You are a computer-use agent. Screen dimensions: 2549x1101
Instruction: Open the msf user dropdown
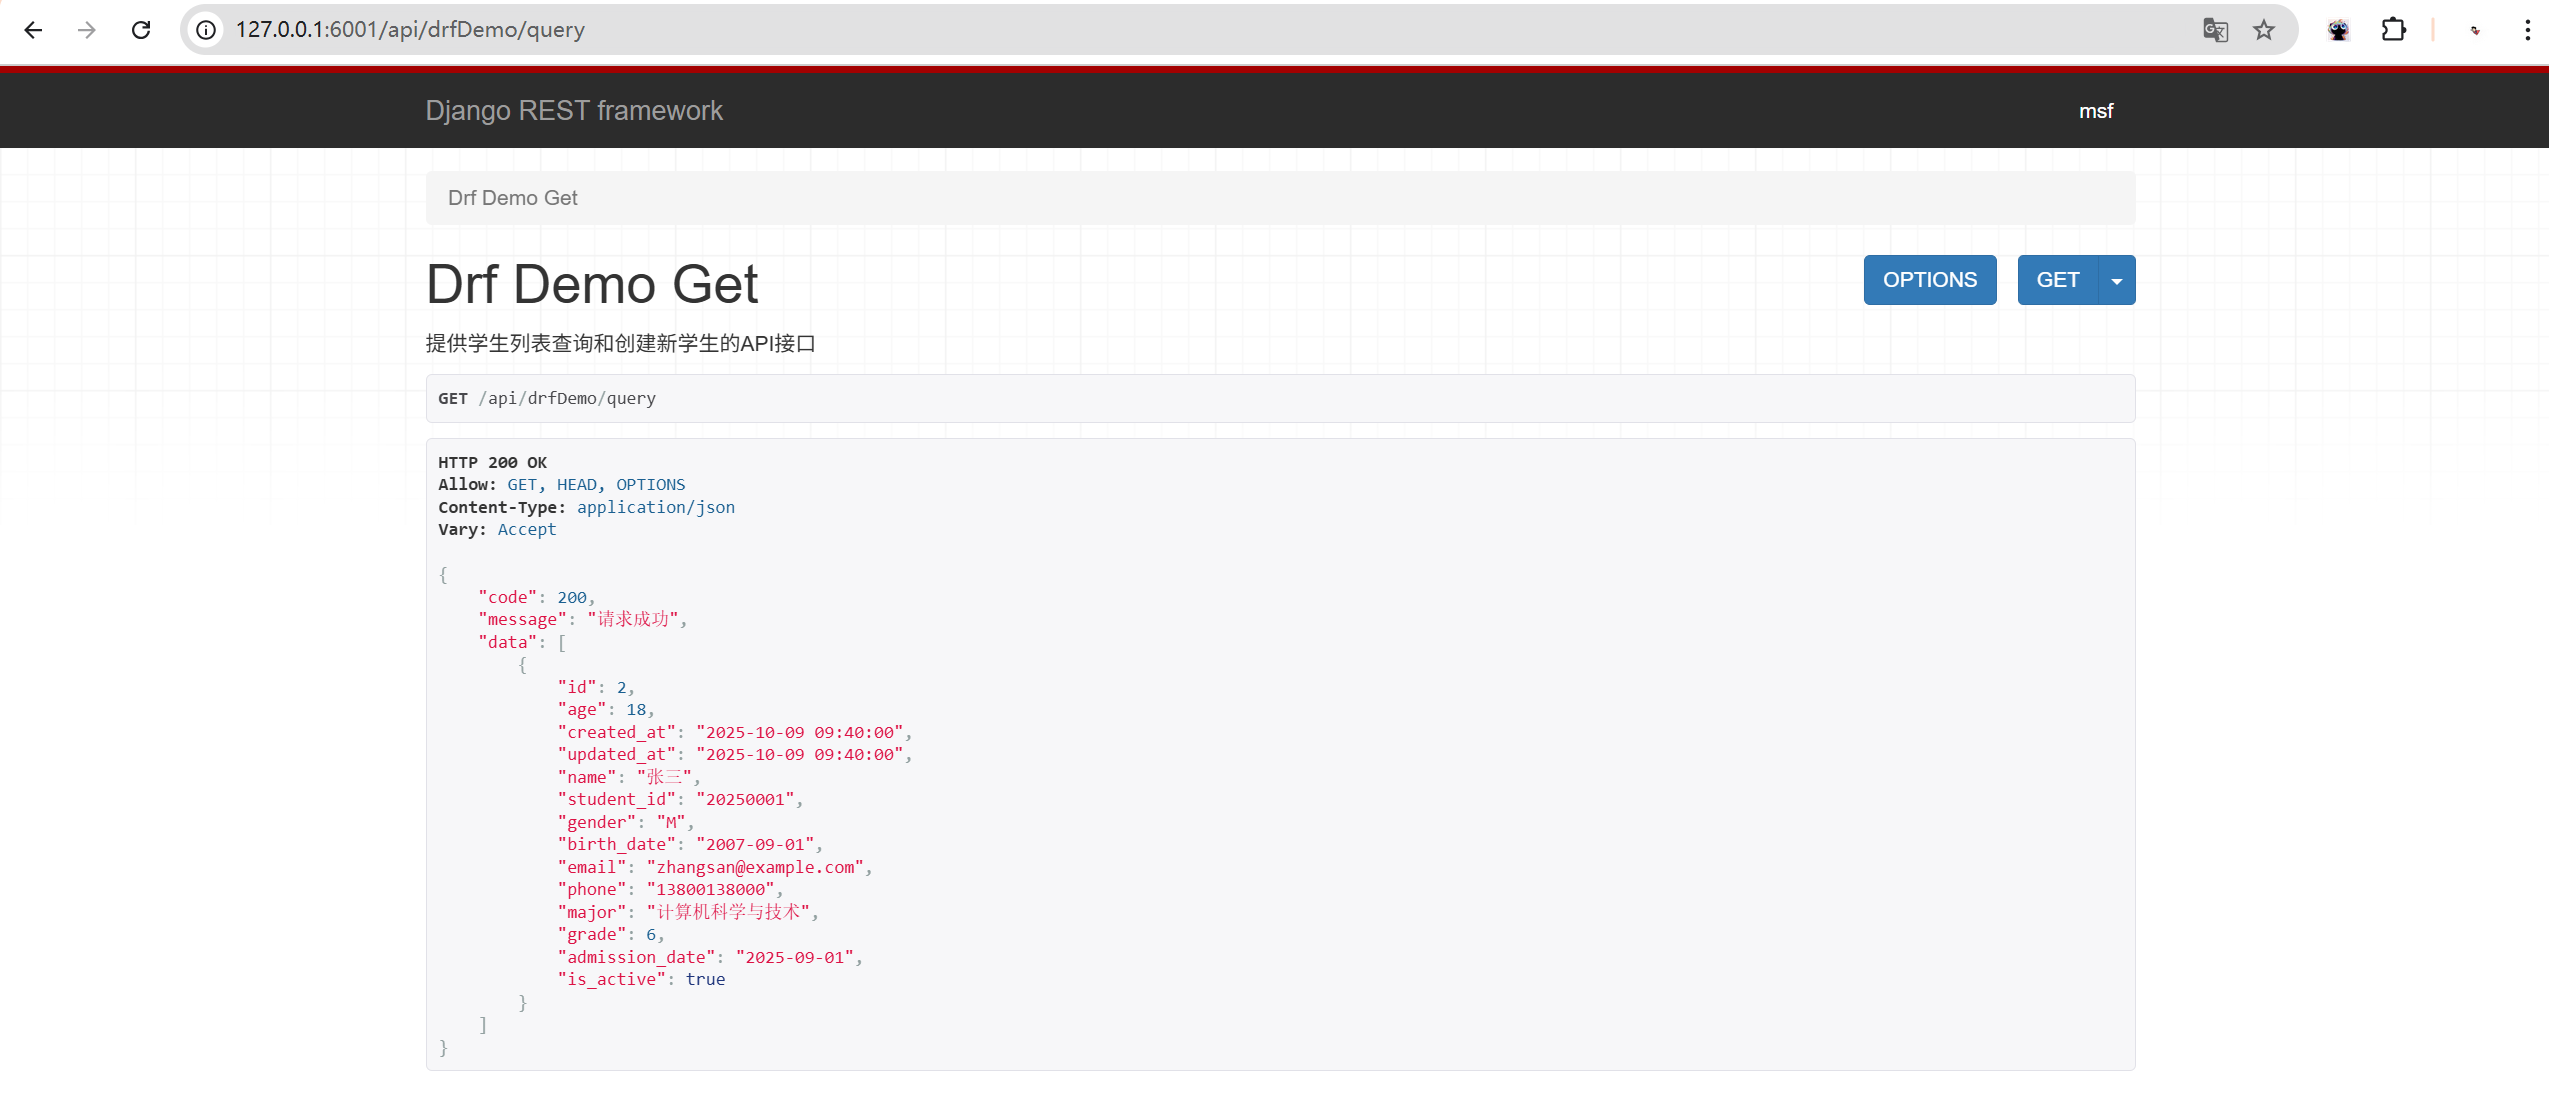(x=2095, y=111)
